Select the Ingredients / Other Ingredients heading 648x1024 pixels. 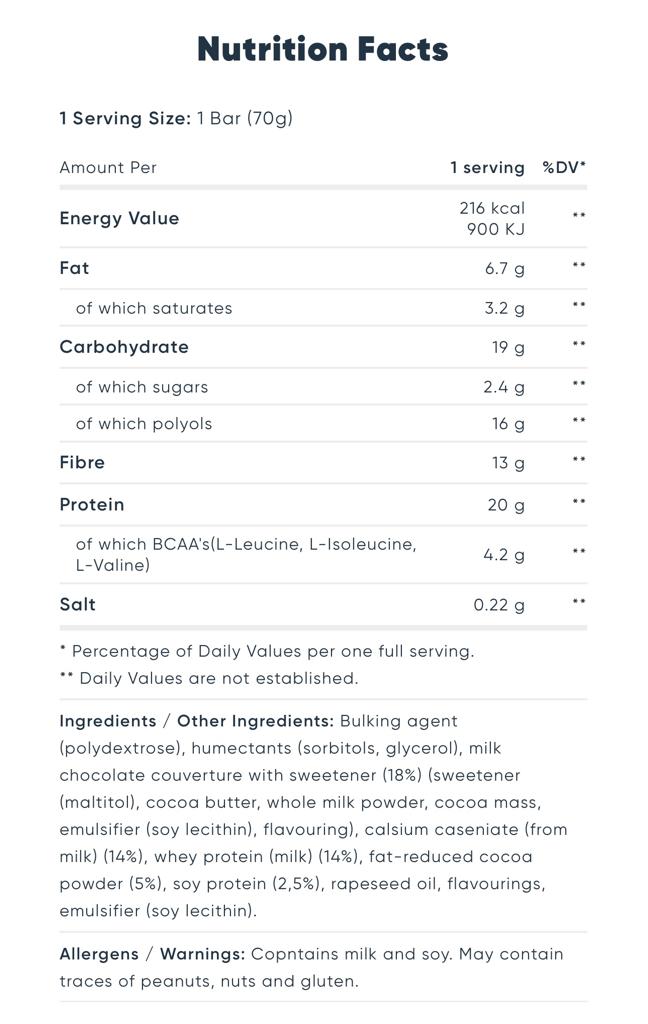(x=196, y=721)
